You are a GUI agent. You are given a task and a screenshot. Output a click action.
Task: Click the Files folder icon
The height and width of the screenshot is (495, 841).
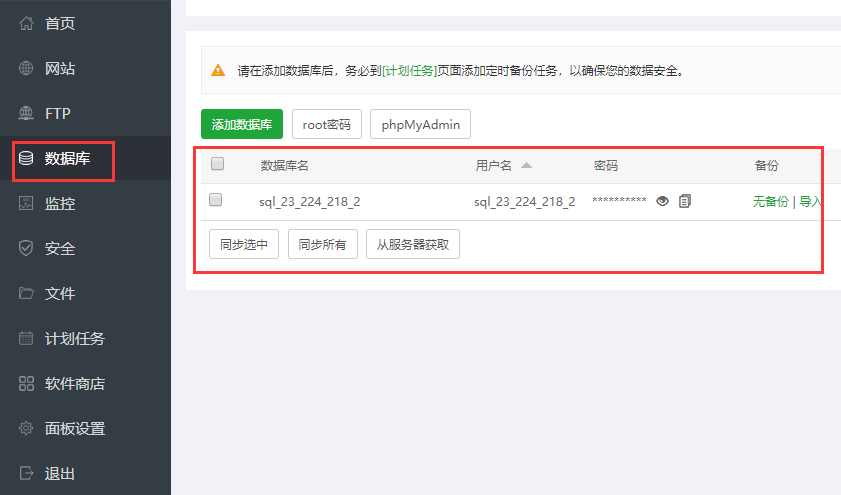point(26,294)
